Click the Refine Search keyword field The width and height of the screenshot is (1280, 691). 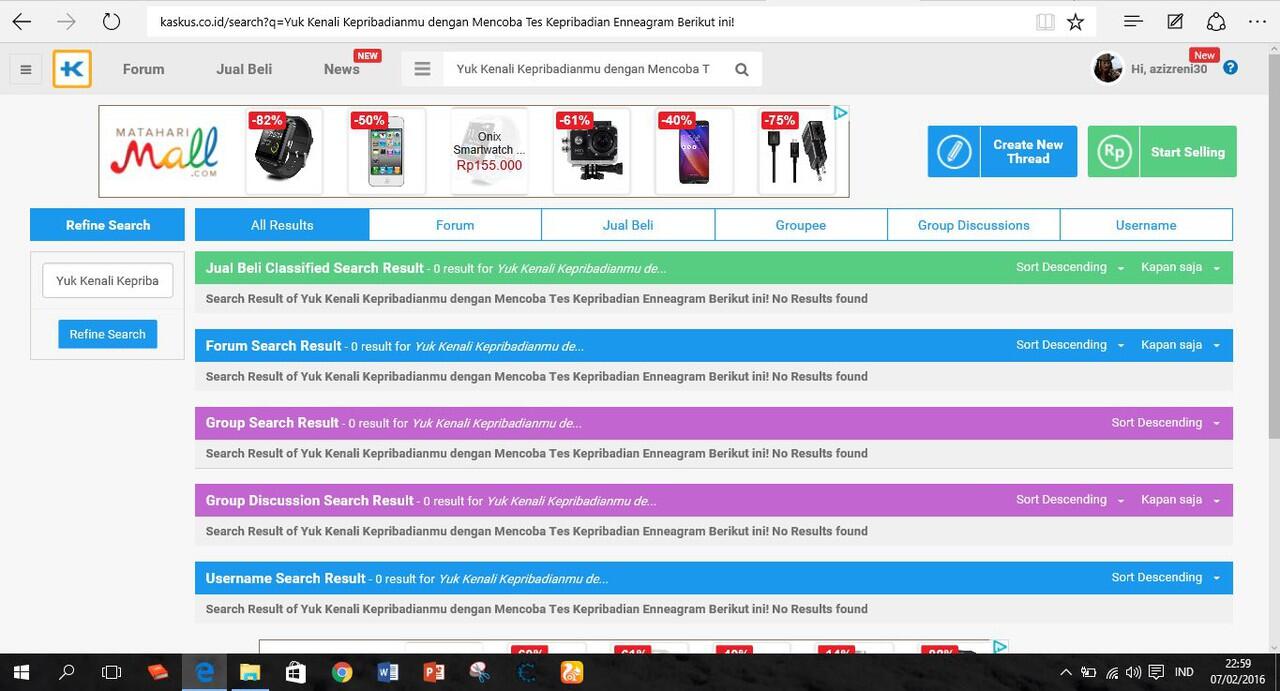click(107, 281)
